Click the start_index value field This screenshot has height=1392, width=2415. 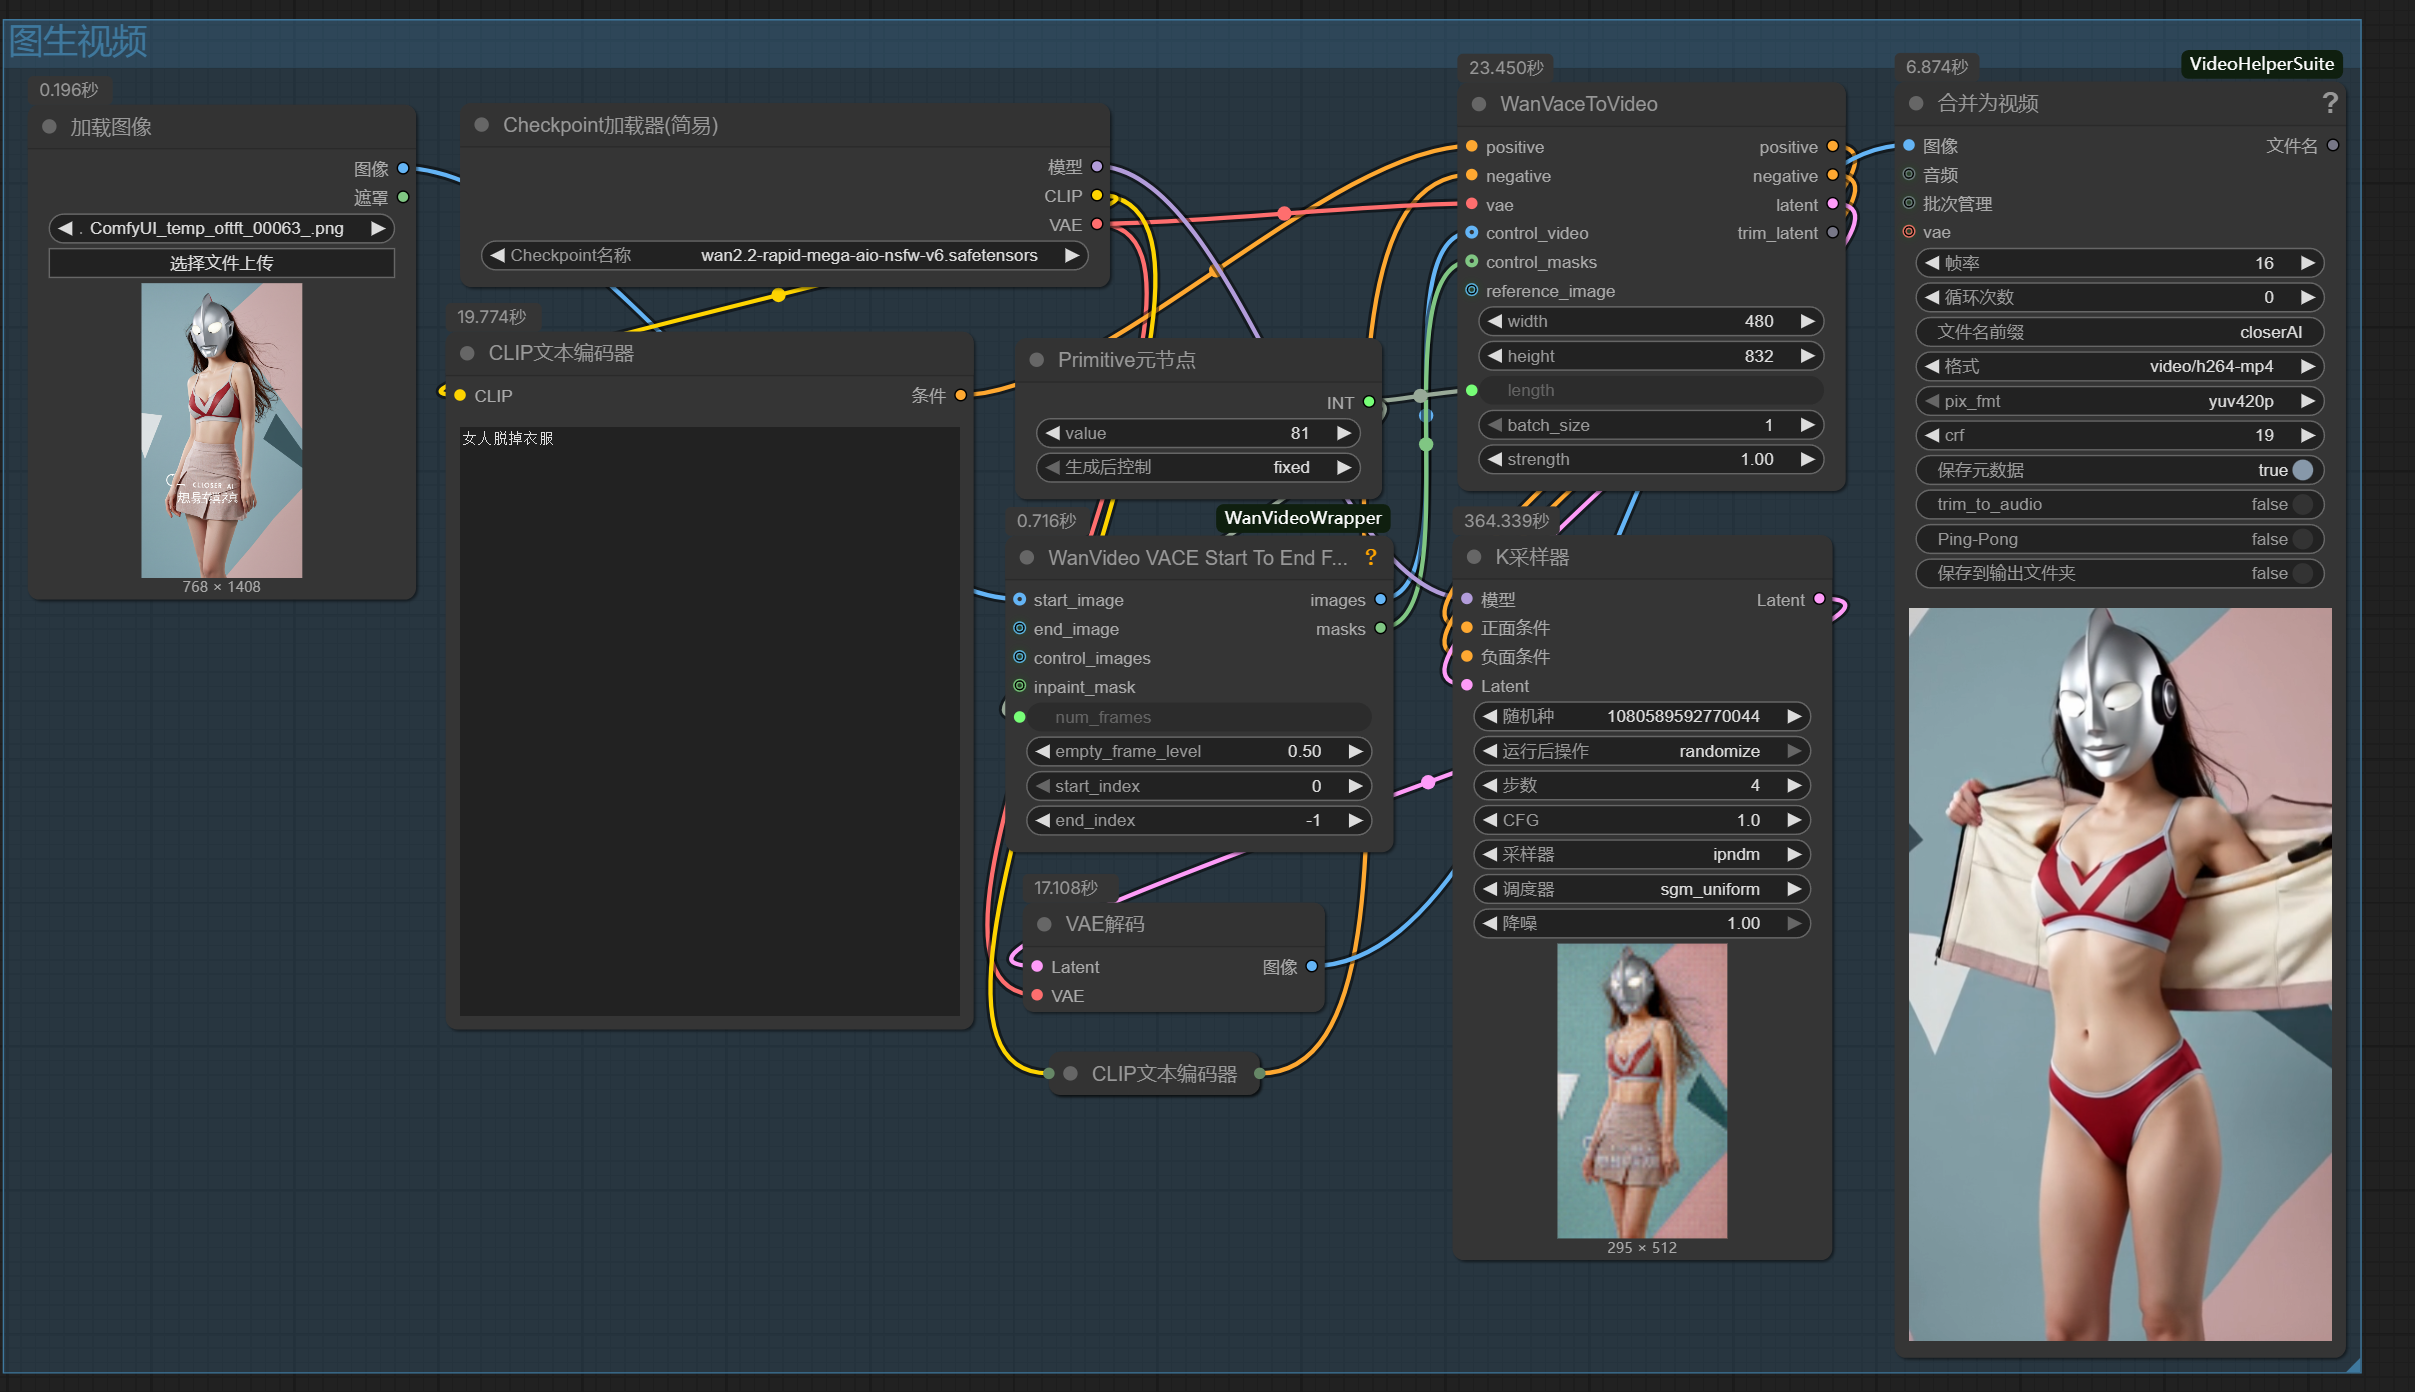pos(1198,786)
